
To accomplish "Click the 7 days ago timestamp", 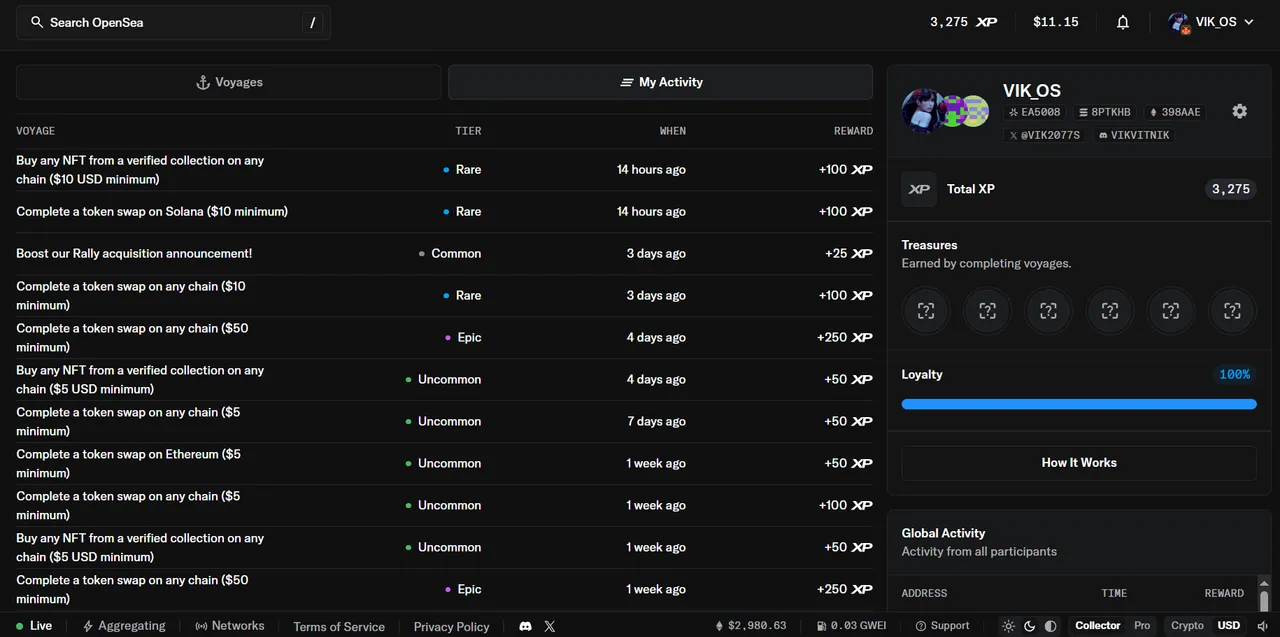I will tap(656, 422).
